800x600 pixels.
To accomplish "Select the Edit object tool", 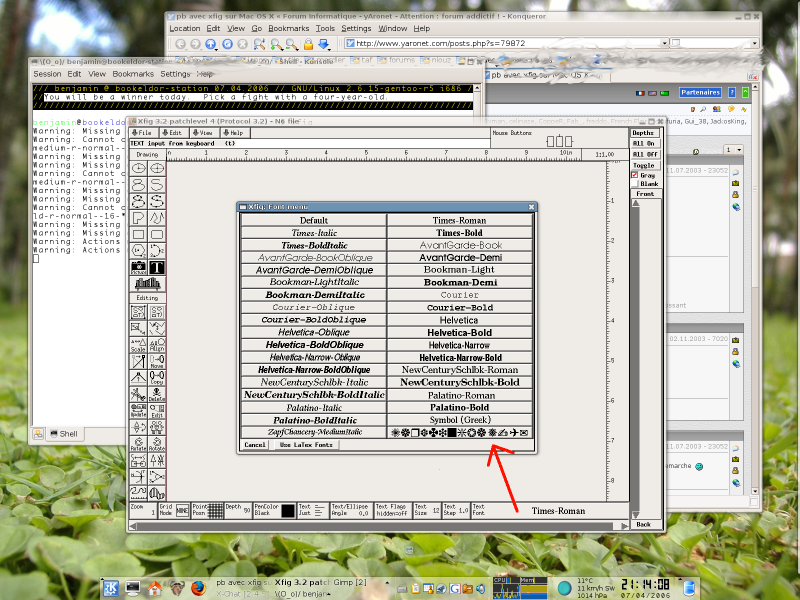I will tap(157, 410).
